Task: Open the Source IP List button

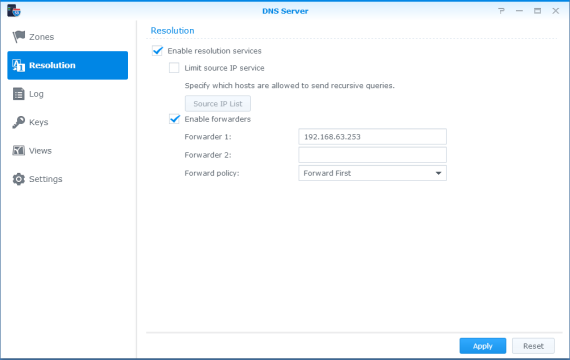Action: [x=218, y=104]
